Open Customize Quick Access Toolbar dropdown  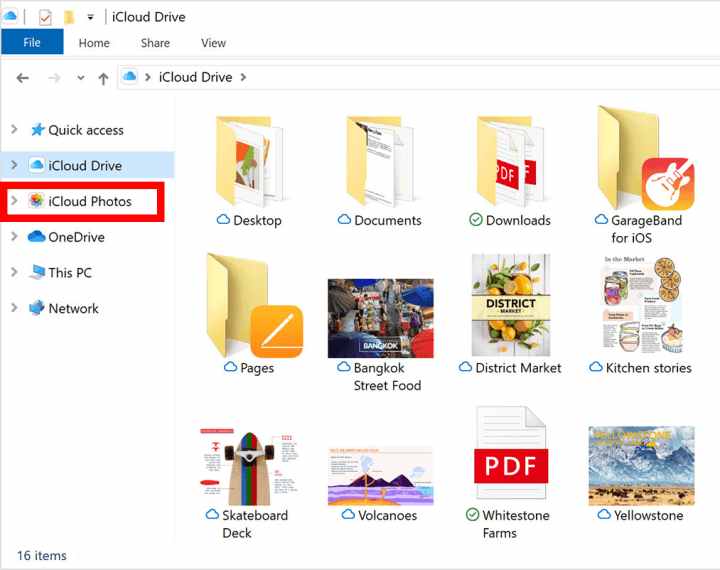[x=90, y=17]
